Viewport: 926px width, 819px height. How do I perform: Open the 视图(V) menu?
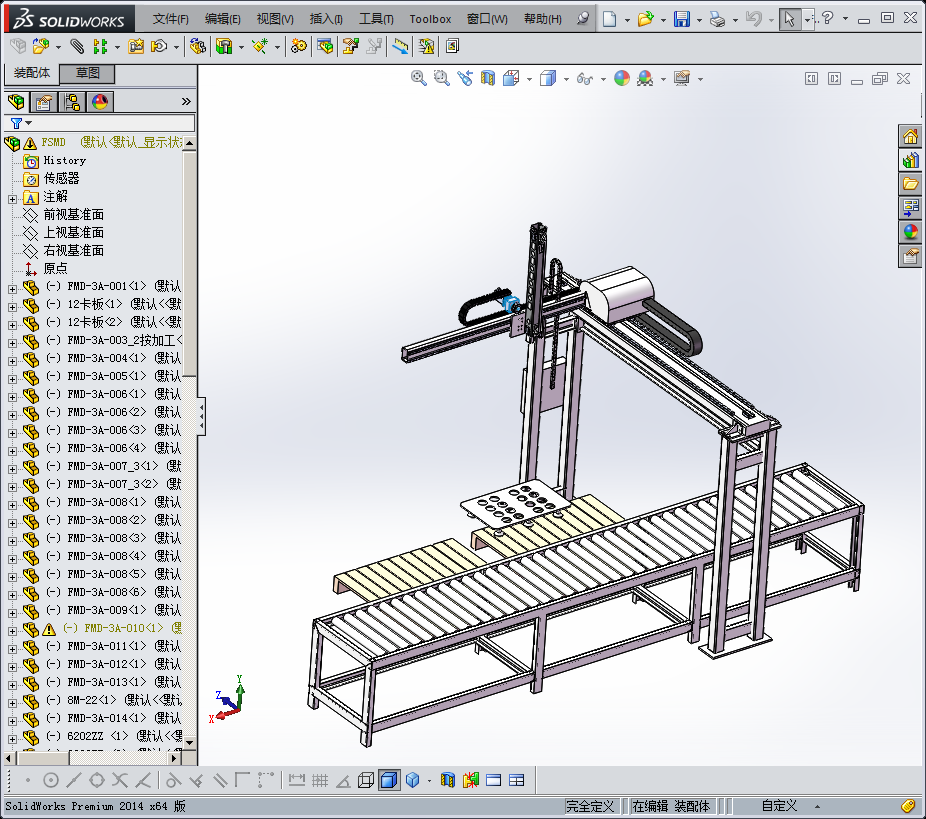[275, 19]
